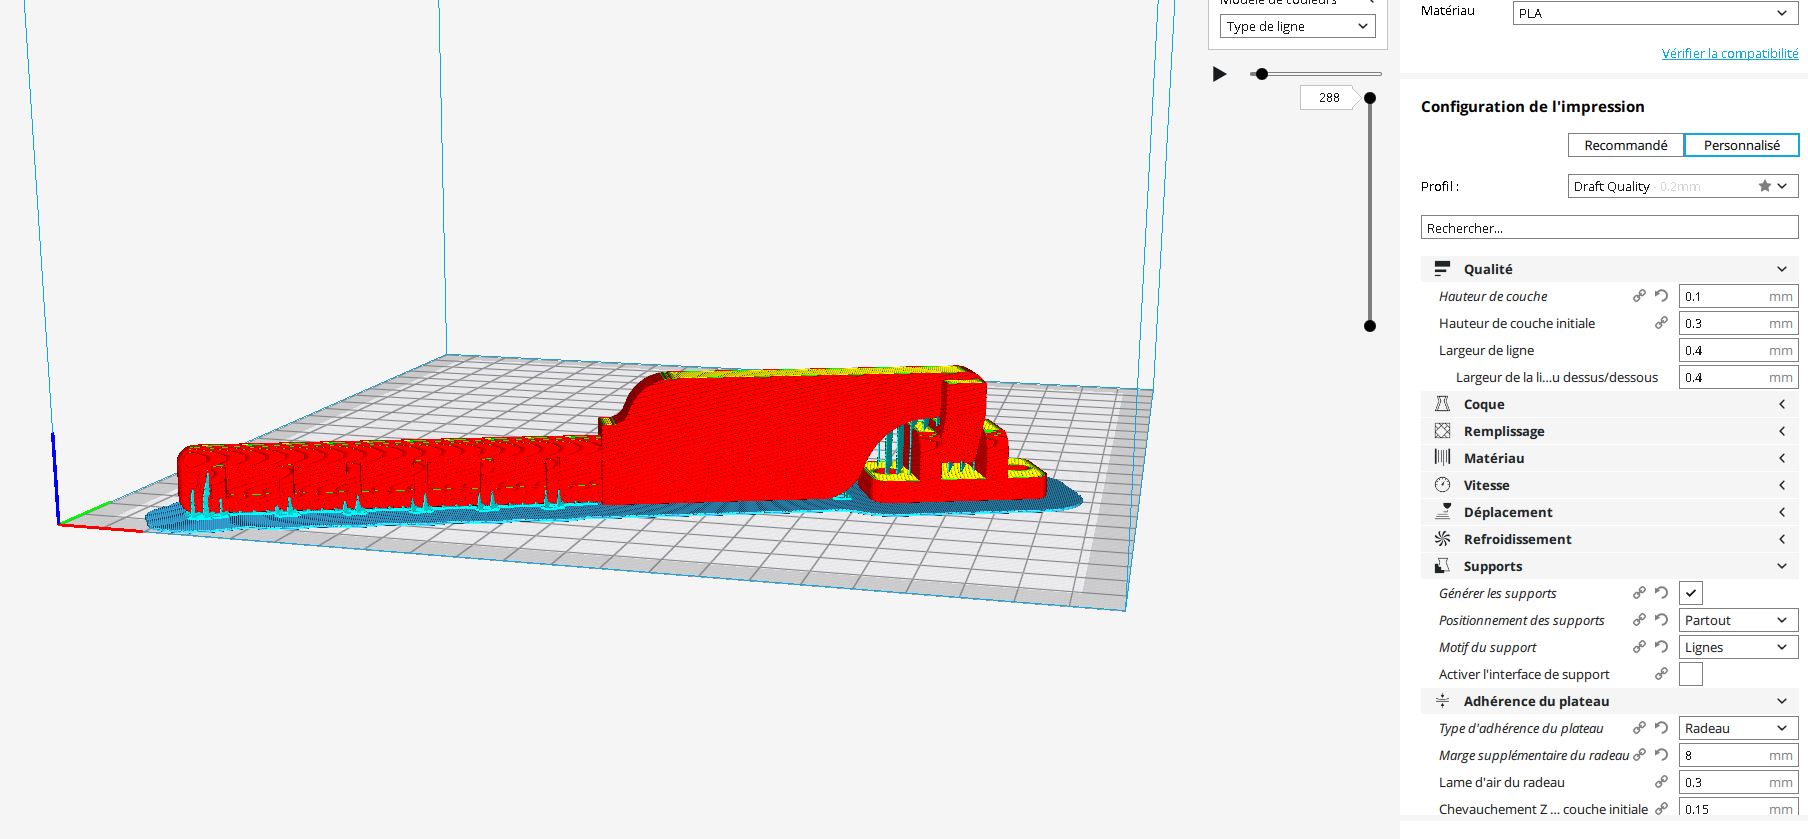
Task: Click link icon for Hauteur de couche
Action: click(1639, 296)
